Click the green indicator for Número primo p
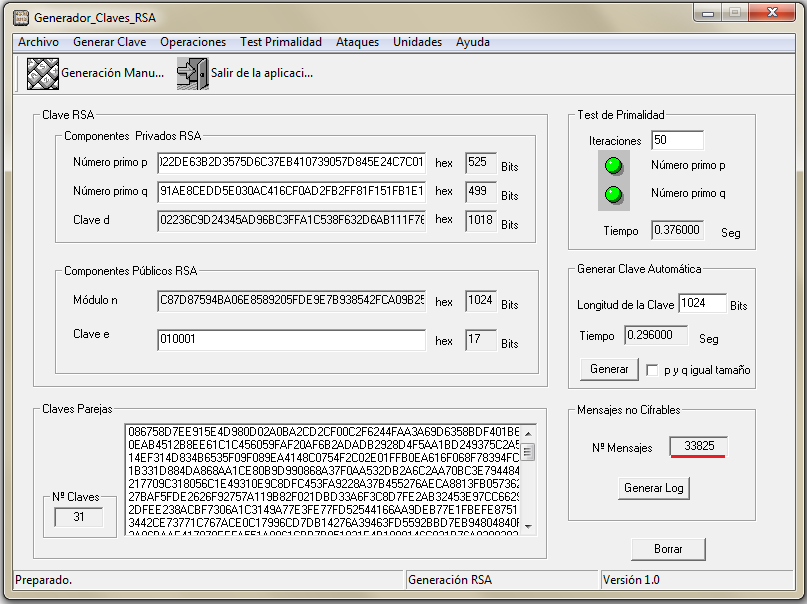Screen dimensions: 807x604 pos(613,165)
